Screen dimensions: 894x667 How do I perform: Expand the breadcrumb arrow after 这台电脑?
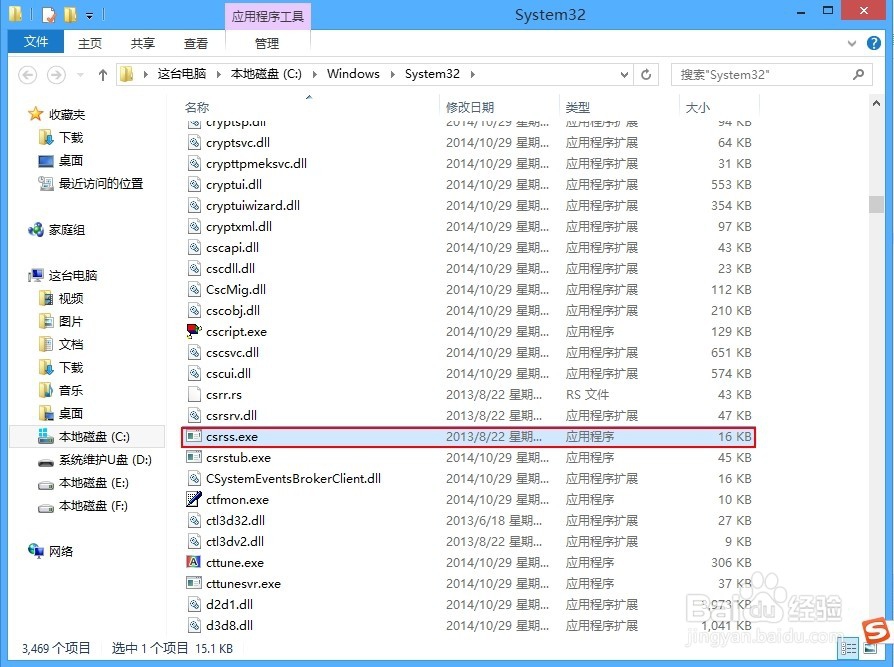coord(218,74)
